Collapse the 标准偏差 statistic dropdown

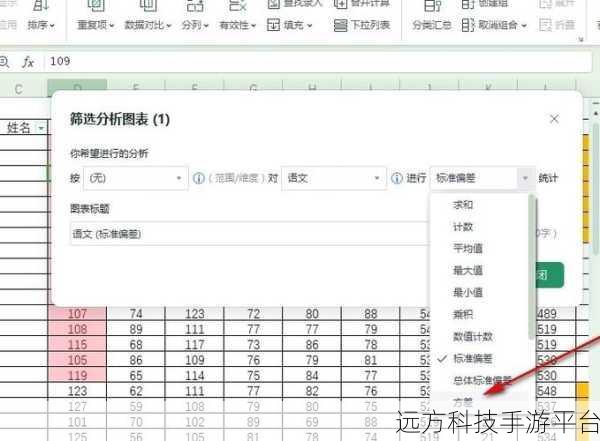click(x=525, y=178)
